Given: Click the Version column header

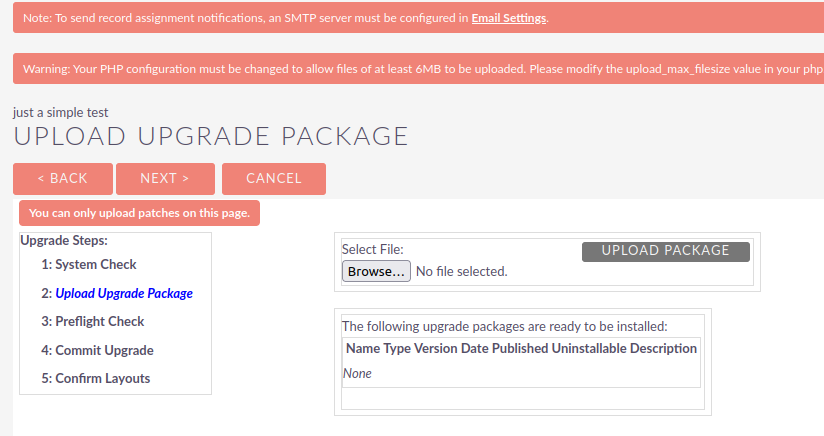Looking at the screenshot, I should 436,349.
